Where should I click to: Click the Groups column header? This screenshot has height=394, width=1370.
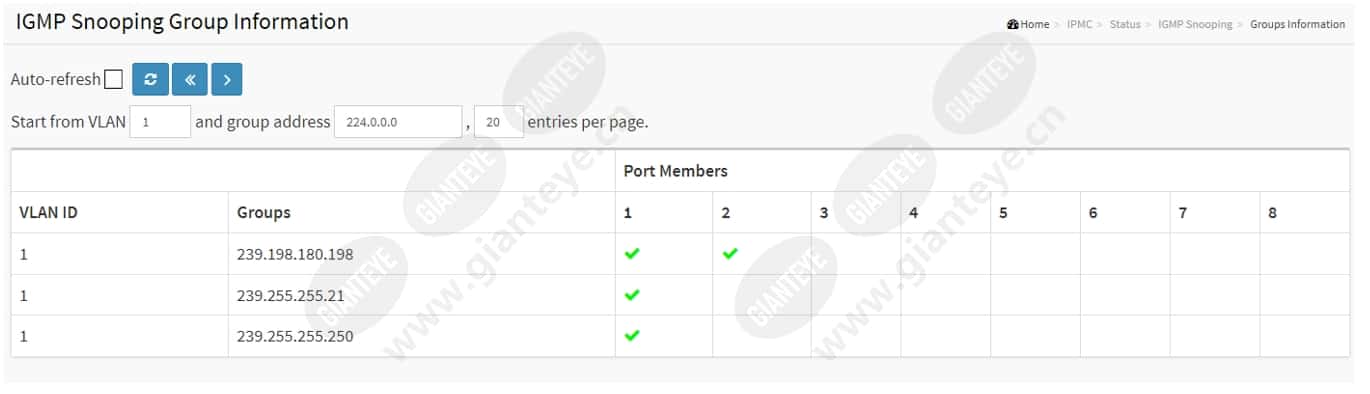click(264, 212)
